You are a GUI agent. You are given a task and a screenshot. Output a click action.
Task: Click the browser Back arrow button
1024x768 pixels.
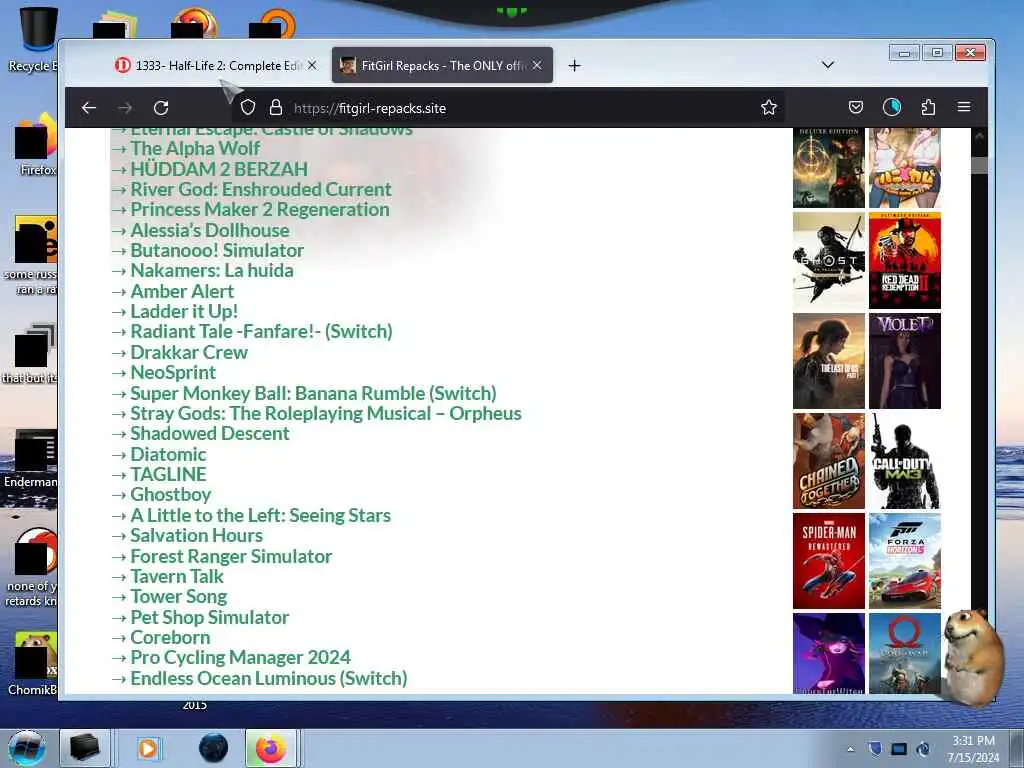(x=89, y=108)
